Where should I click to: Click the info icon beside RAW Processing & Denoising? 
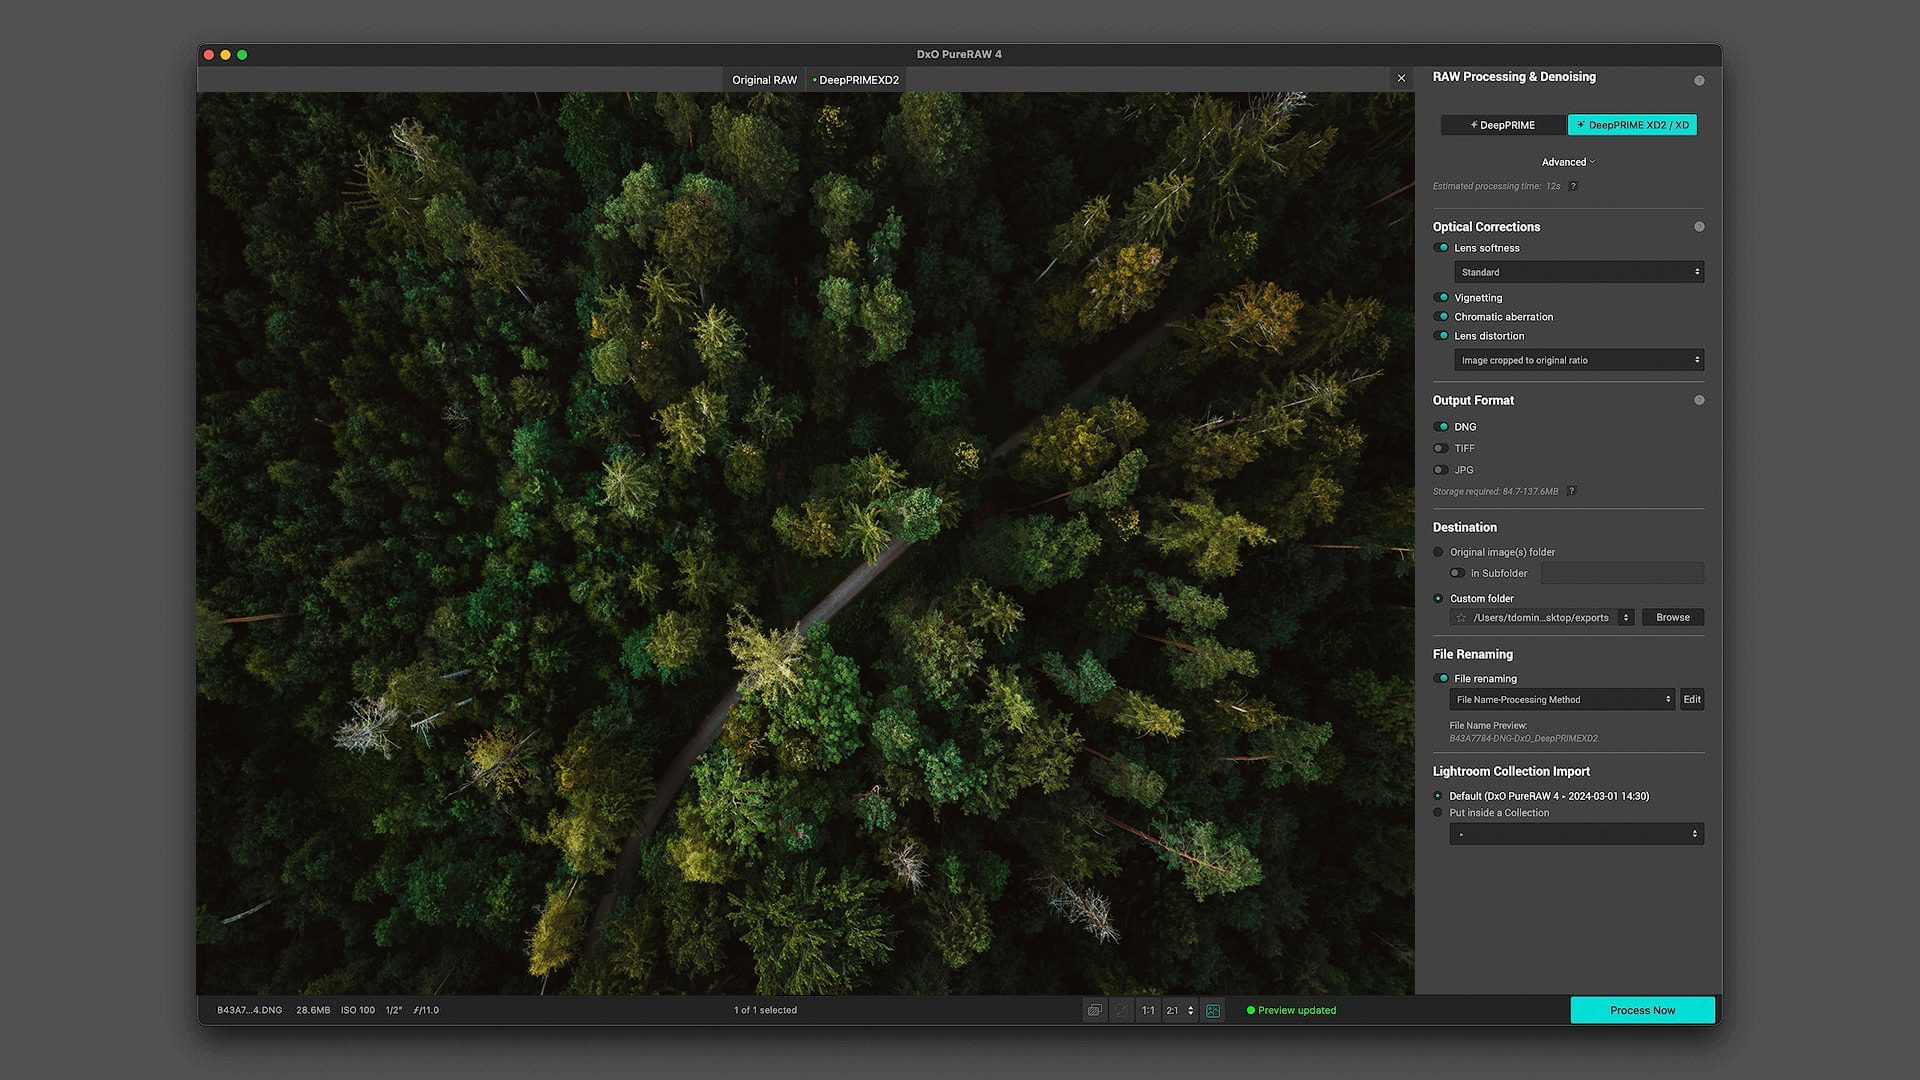click(x=1699, y=80)
